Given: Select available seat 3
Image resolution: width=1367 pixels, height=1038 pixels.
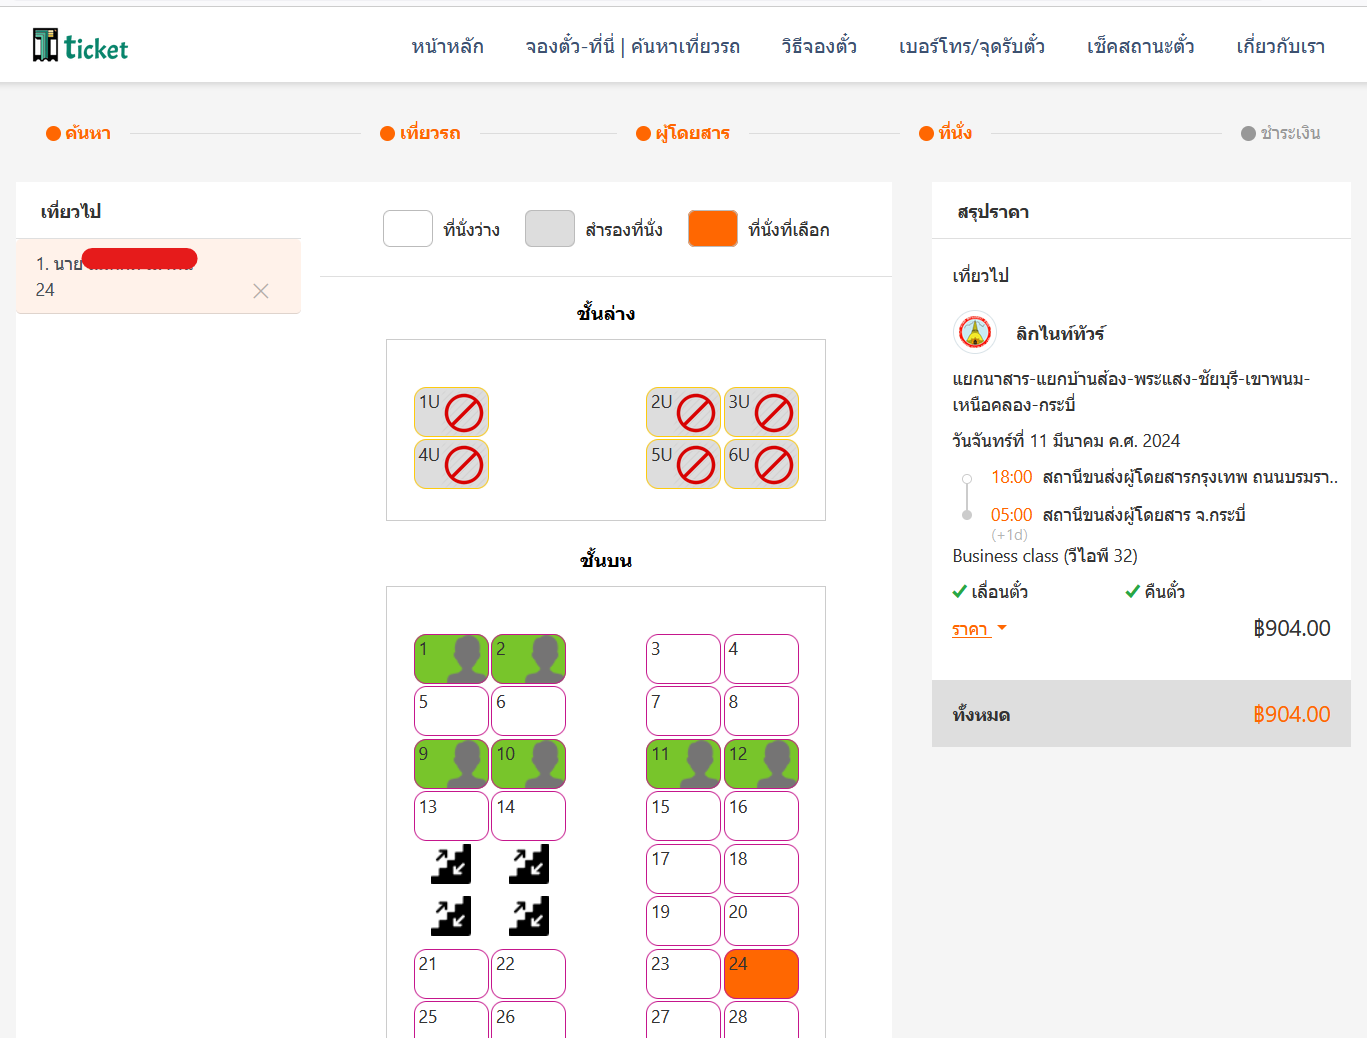Looking at the screenshot, I should (683, 659).
